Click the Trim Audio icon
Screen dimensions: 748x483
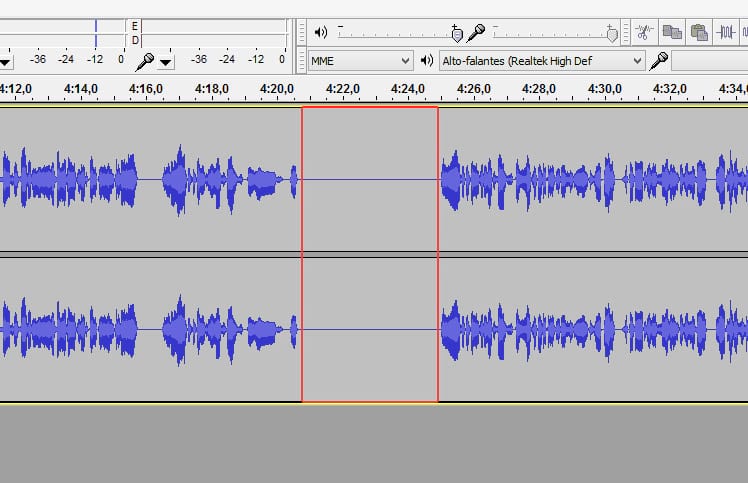[x=726, y=32]
